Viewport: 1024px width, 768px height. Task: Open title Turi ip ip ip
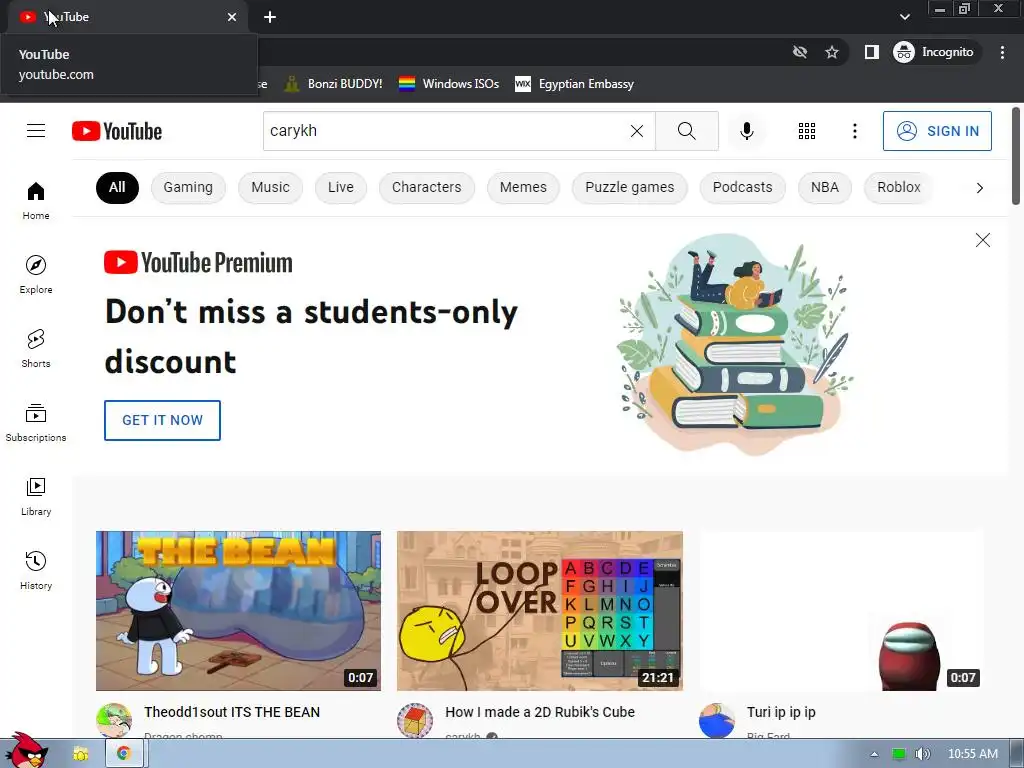click(x=781, y=712)
